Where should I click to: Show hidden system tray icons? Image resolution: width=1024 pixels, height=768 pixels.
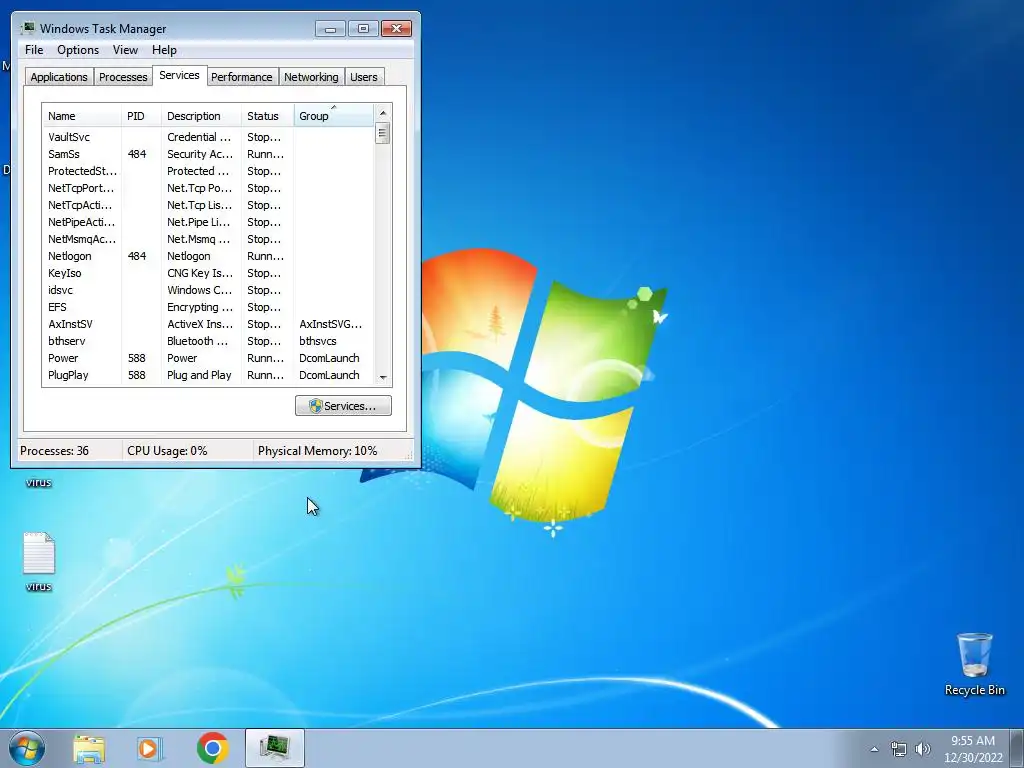pyautogui.click(x=874, y=749)
